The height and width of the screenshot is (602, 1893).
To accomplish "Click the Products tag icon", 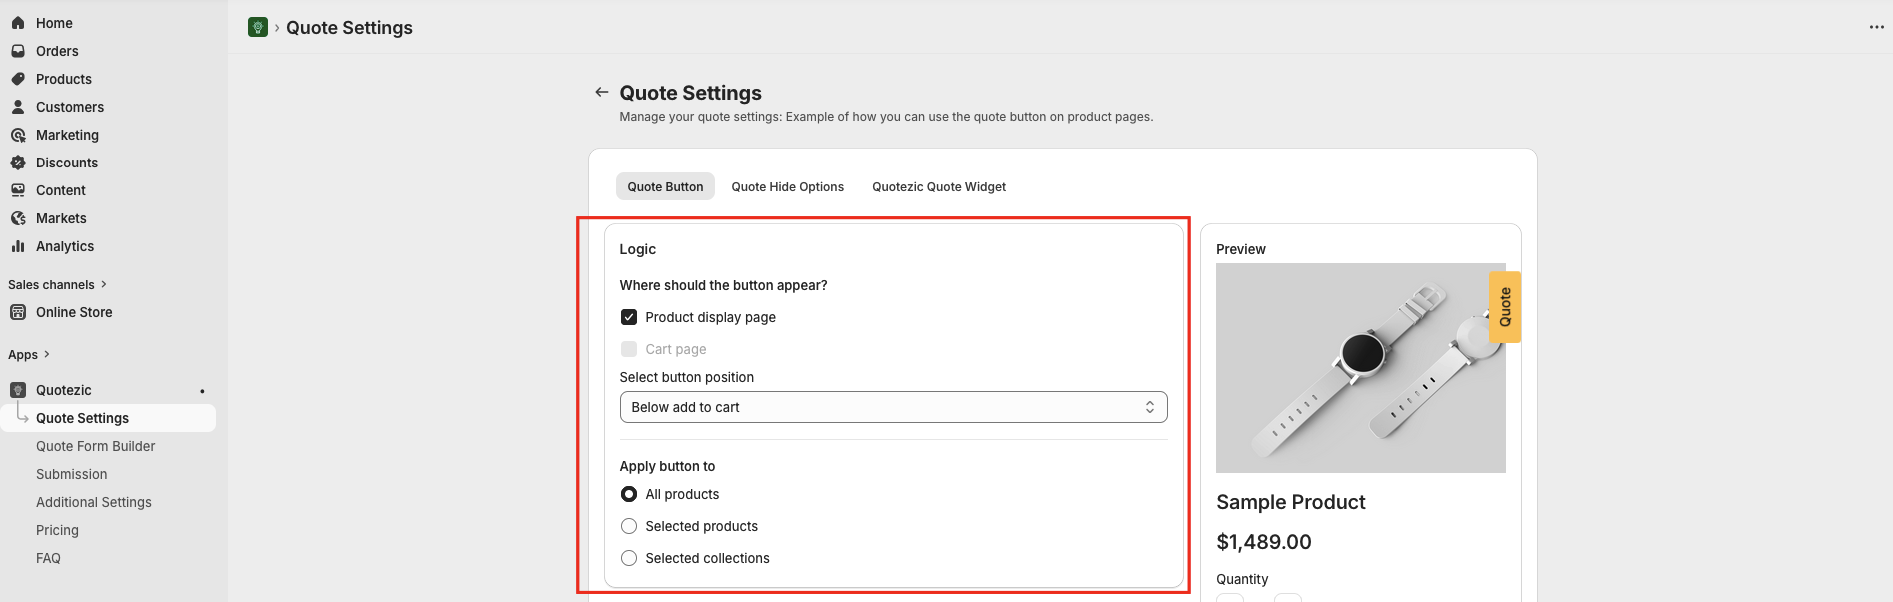I will [x=18, y=79].
